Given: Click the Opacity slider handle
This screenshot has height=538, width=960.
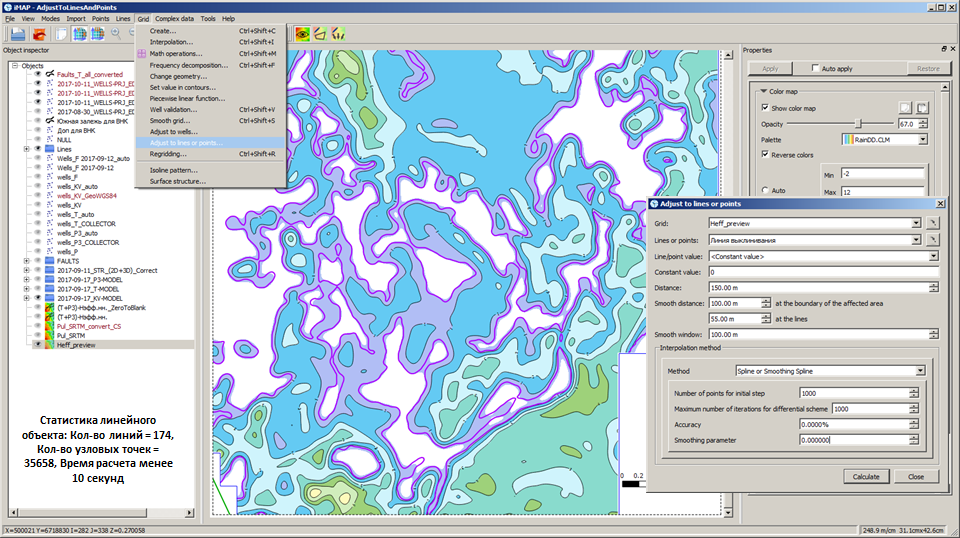Looking at the screenshot, I should tap(857, 124).
